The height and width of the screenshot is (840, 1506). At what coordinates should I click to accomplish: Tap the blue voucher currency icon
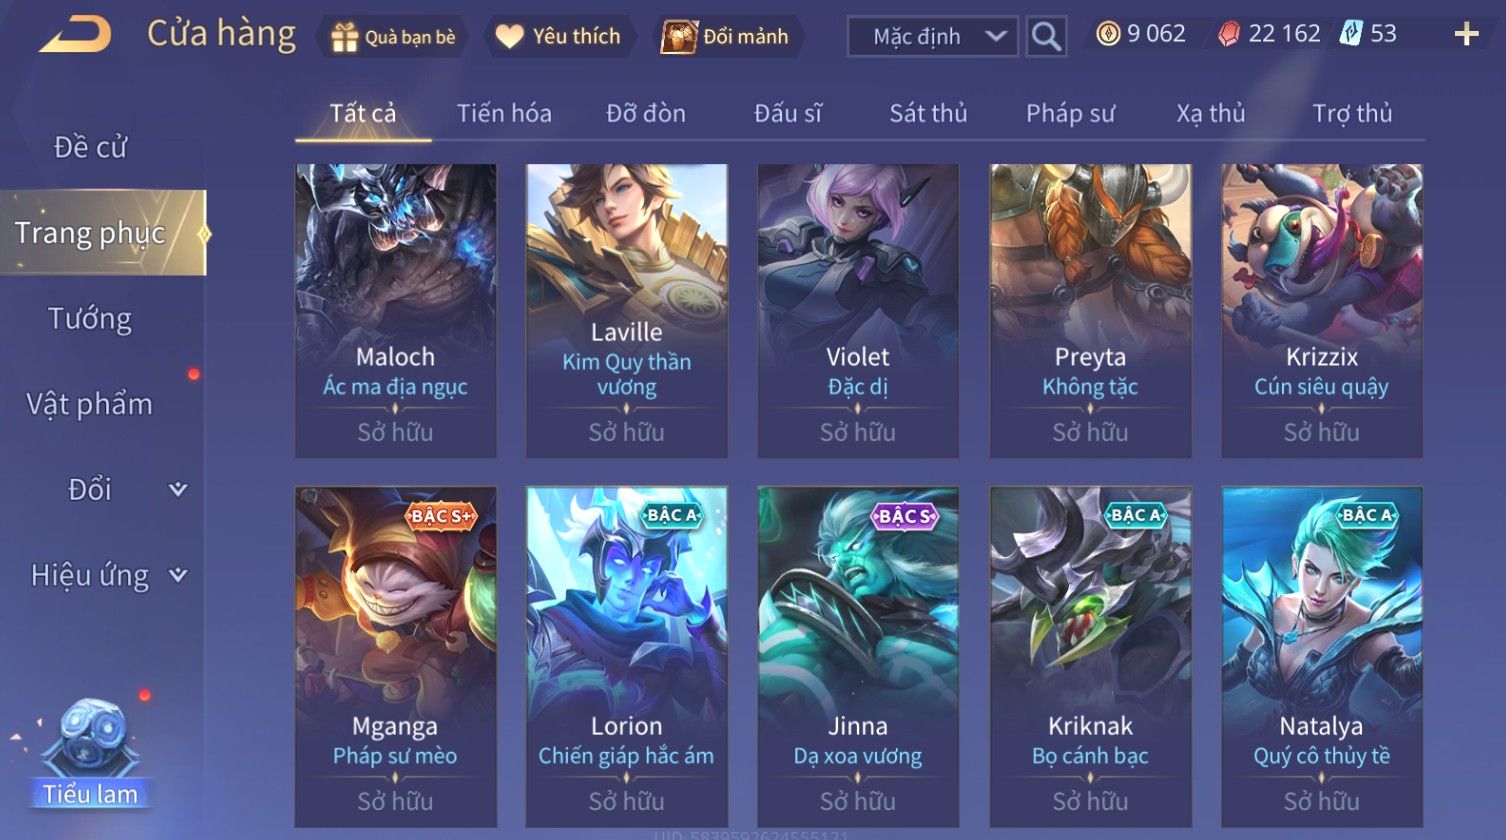(1351, 33)
